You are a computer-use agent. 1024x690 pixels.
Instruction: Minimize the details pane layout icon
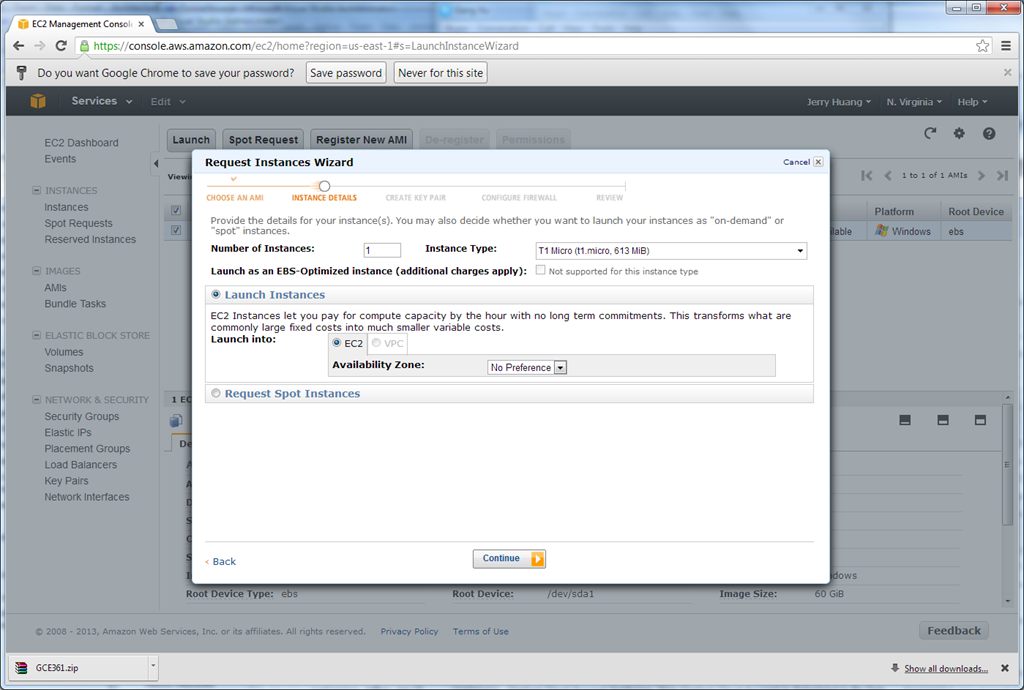(905, 420)
